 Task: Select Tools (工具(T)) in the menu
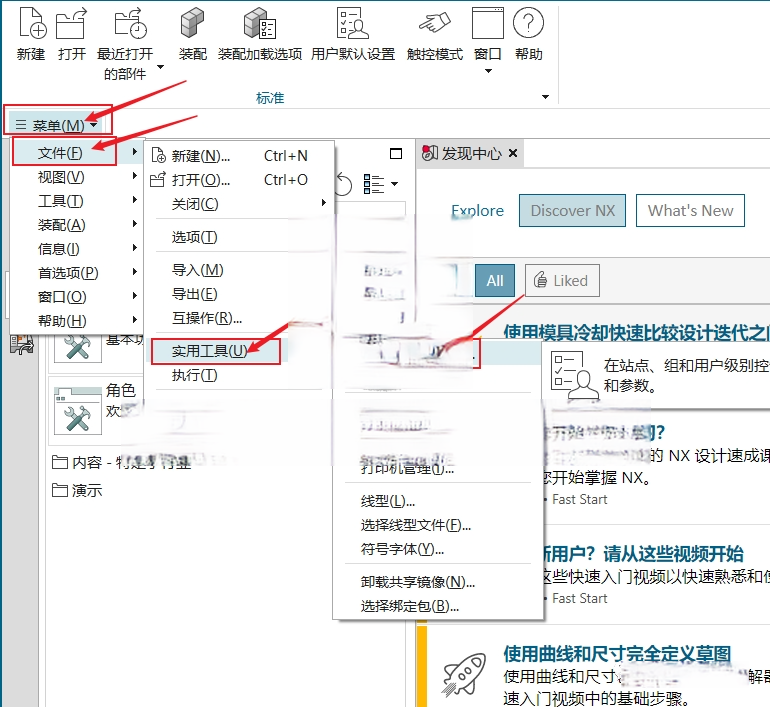(x=76, y=201)
